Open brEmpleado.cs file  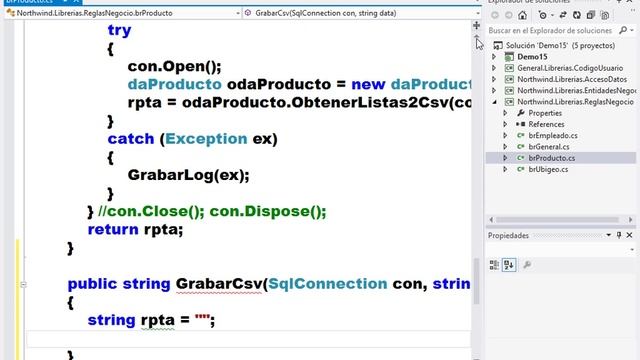click(553, 136)
